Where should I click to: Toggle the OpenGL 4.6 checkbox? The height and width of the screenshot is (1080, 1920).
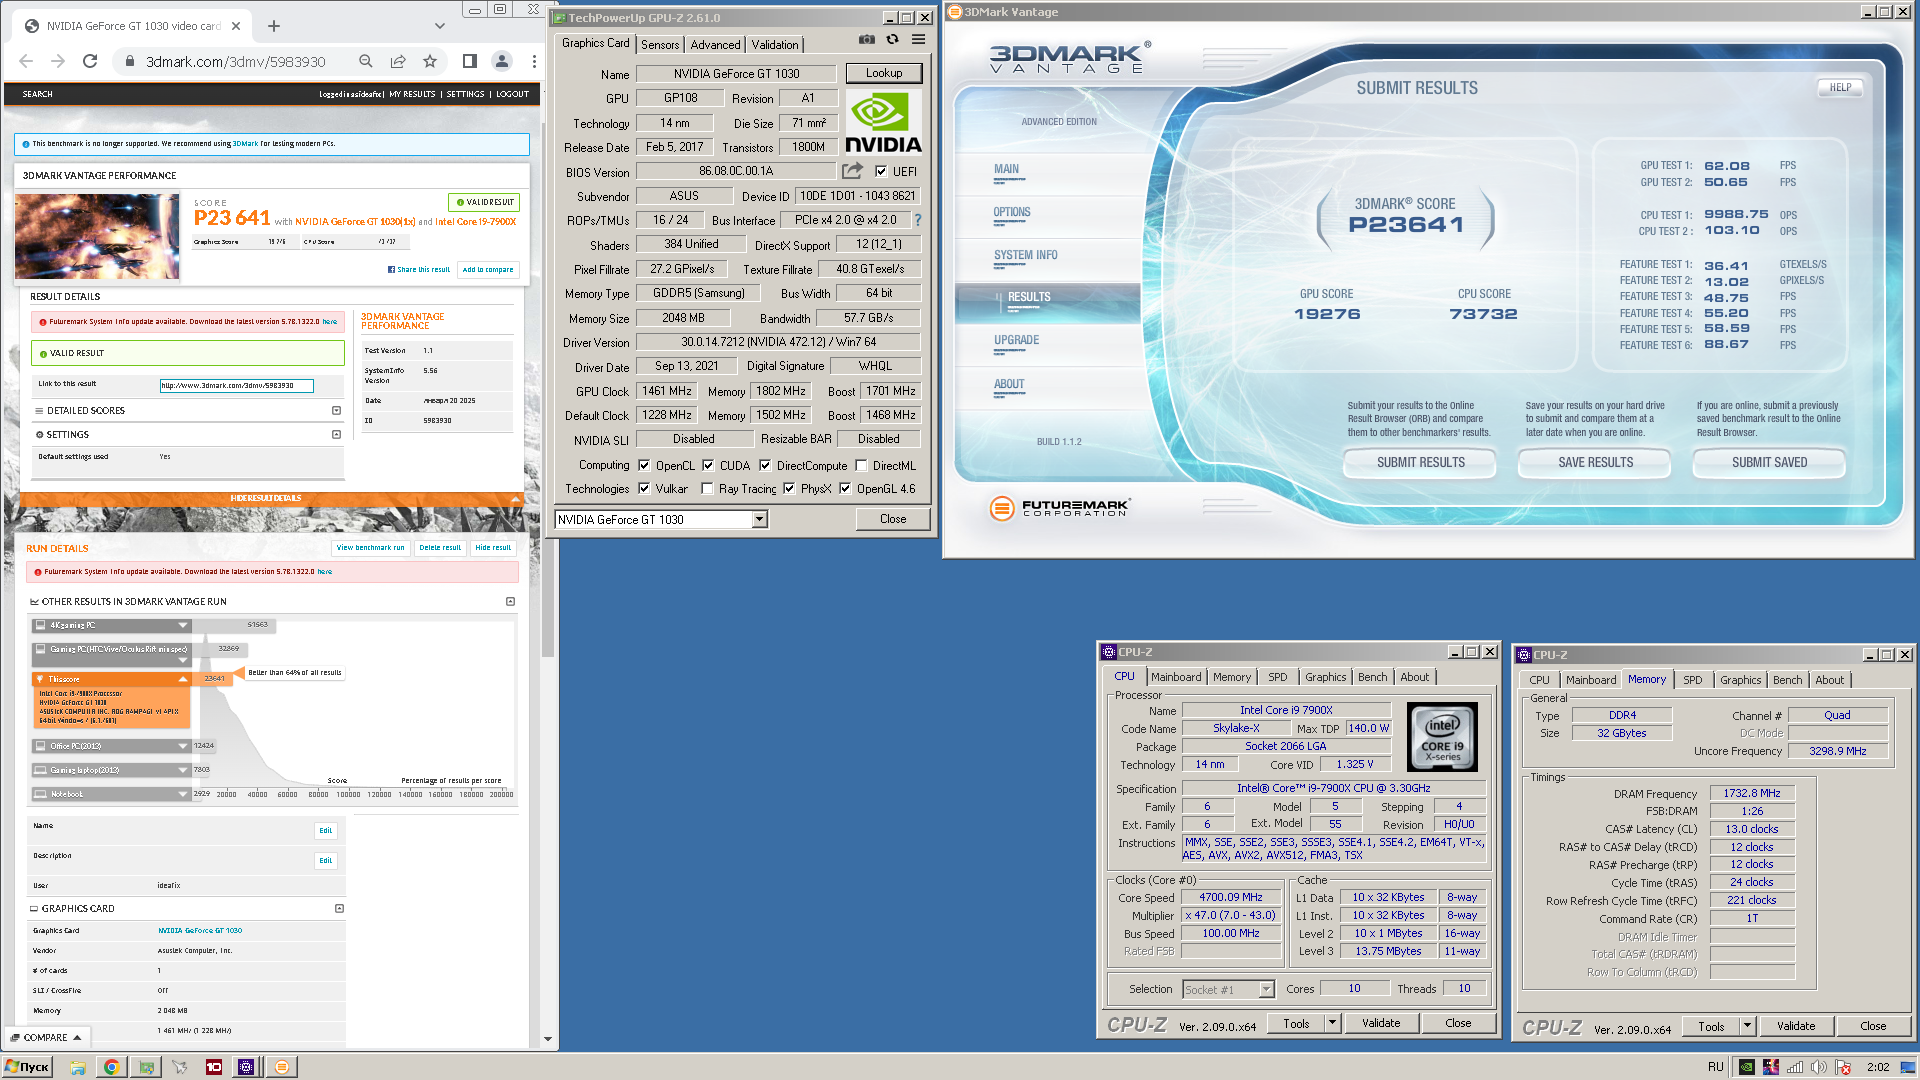coord(845,488)
